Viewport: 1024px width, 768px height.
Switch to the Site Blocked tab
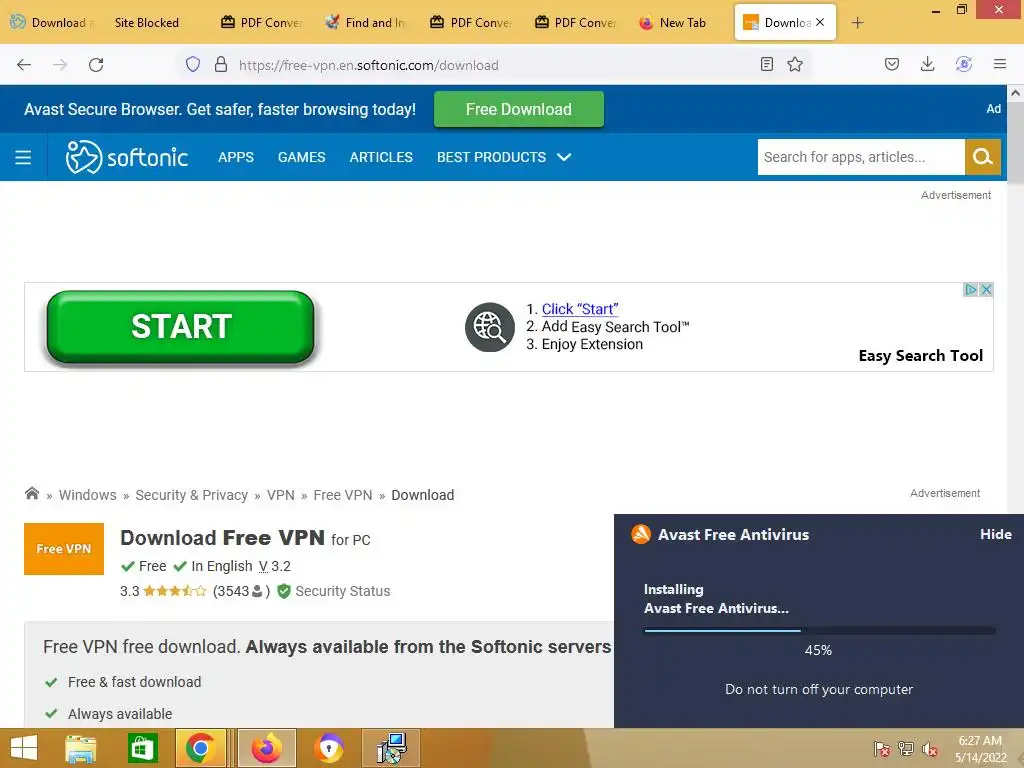coord(147,23)
